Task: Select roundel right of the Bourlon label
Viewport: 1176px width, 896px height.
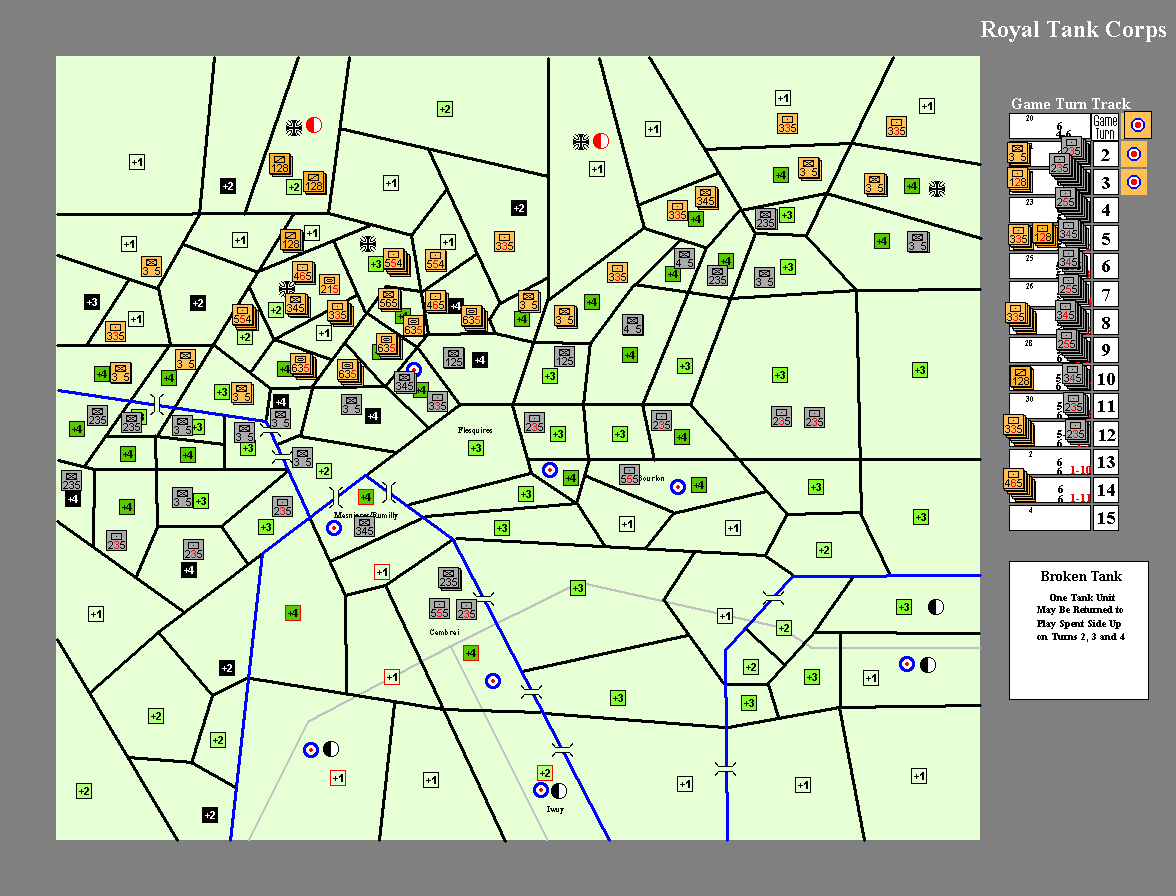Action: tap(677, 487)
